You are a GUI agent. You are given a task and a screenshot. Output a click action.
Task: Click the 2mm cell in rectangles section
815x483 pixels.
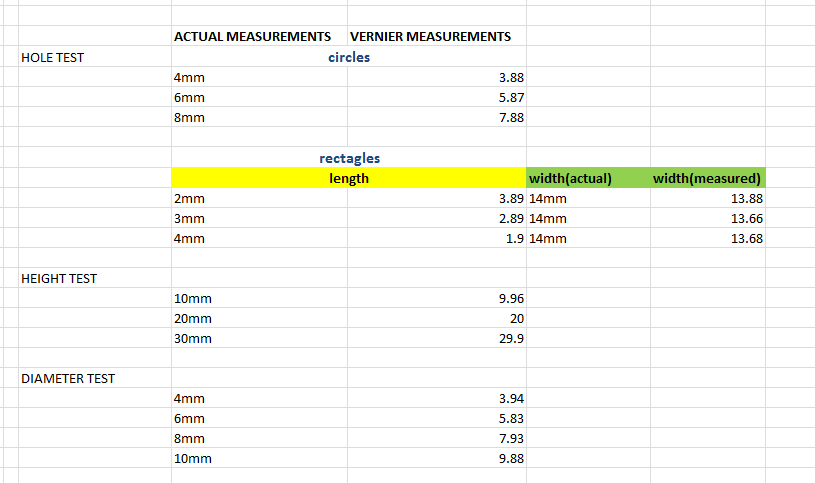[x=259, y=198]
